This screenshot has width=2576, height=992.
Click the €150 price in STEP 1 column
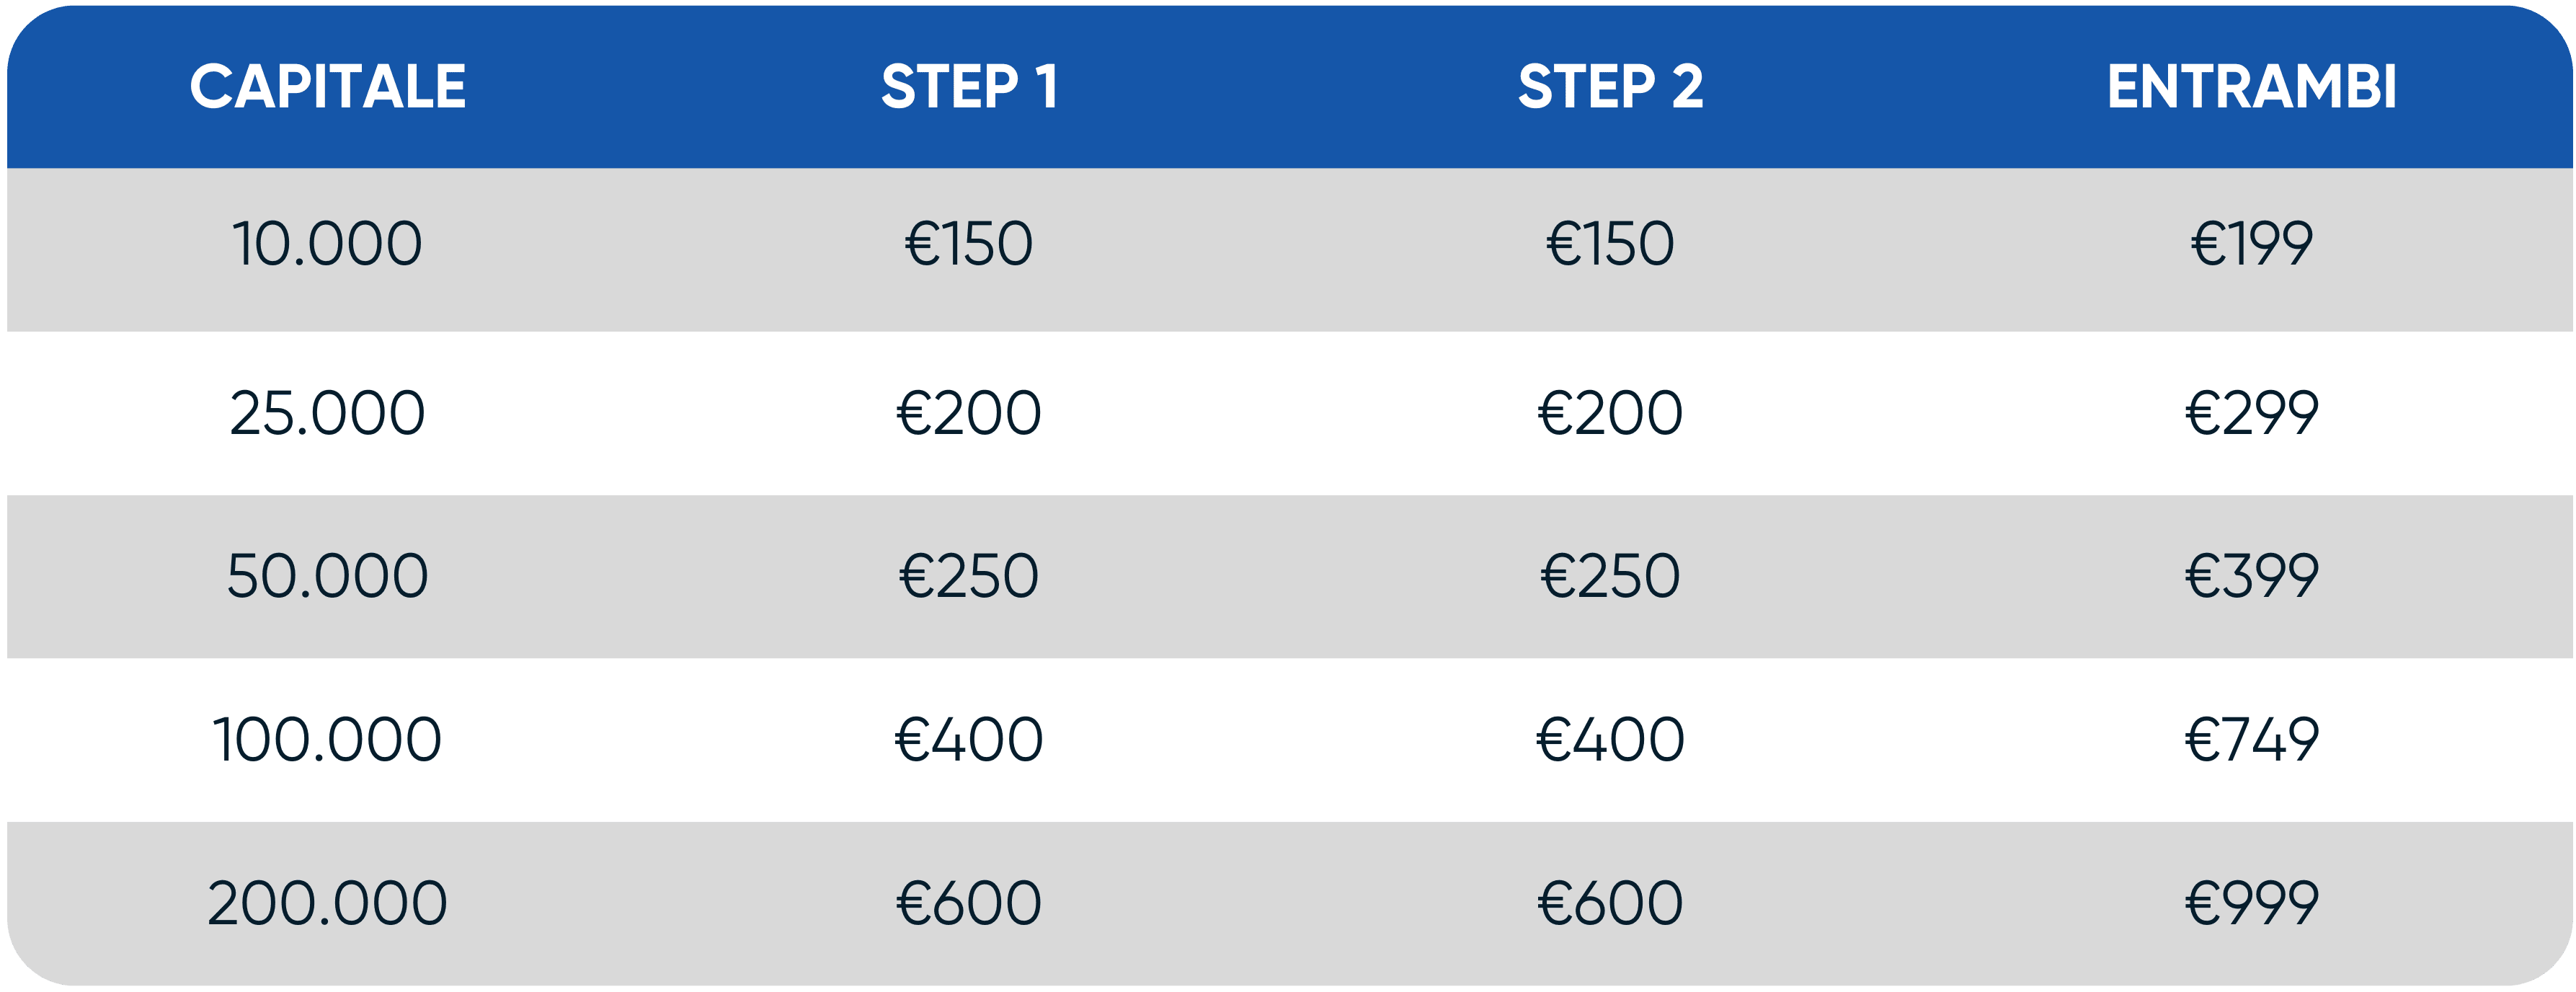(x=969, y=244)
